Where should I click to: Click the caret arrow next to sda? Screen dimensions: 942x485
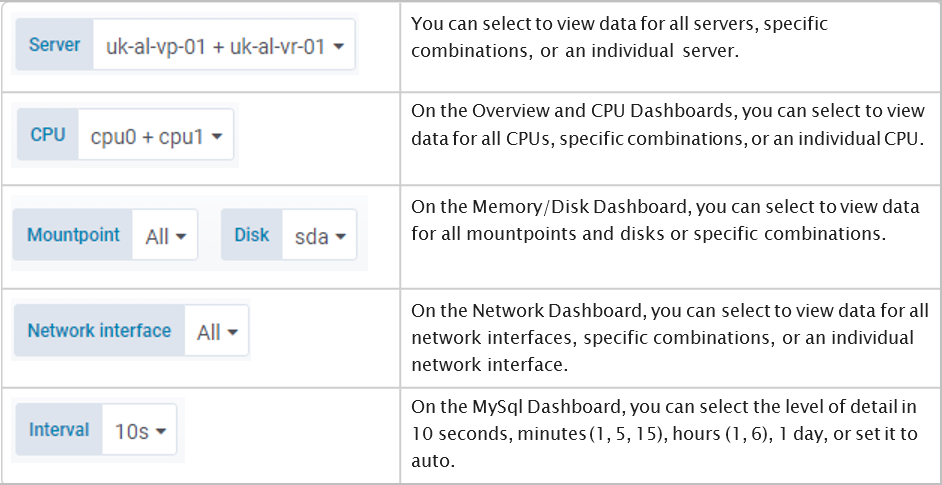(x=340, y=238)
